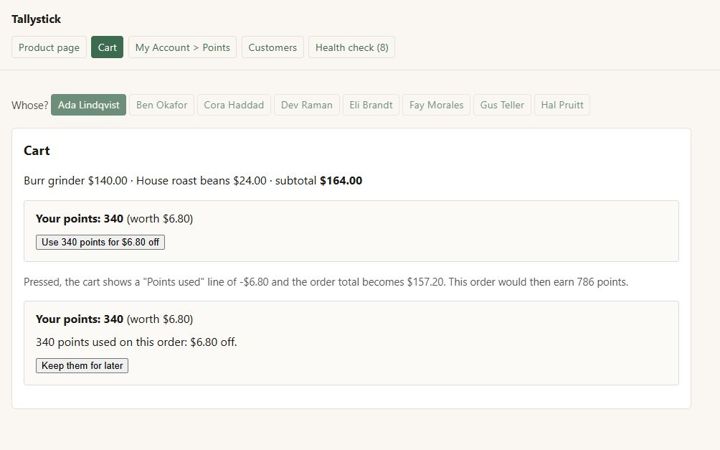This screenshot has width=720, height=450.
Task: Choose customer Ben Okafor
Action: pyautogui.click(x=162, y=105)
